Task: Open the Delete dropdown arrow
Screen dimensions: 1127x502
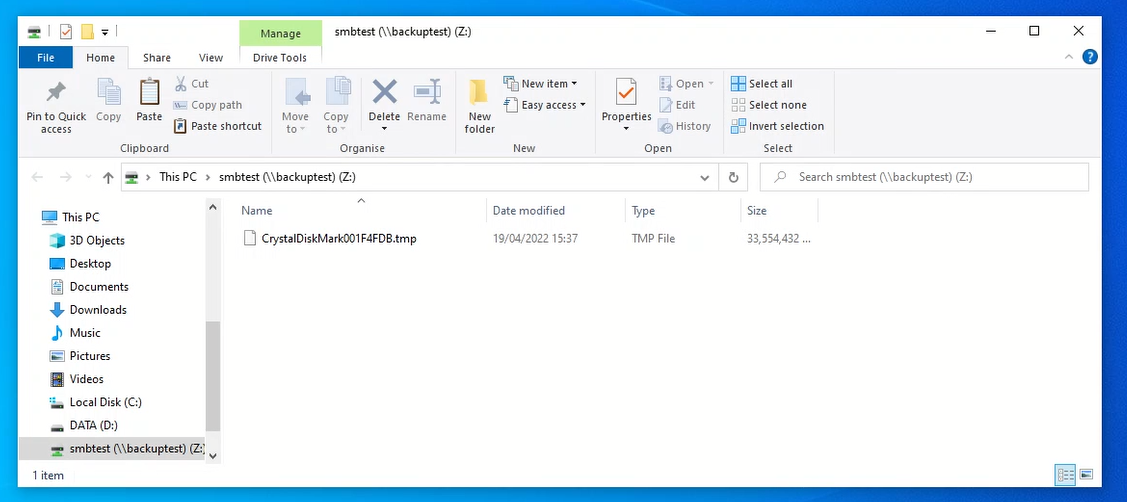Action: tap(385, 129)
